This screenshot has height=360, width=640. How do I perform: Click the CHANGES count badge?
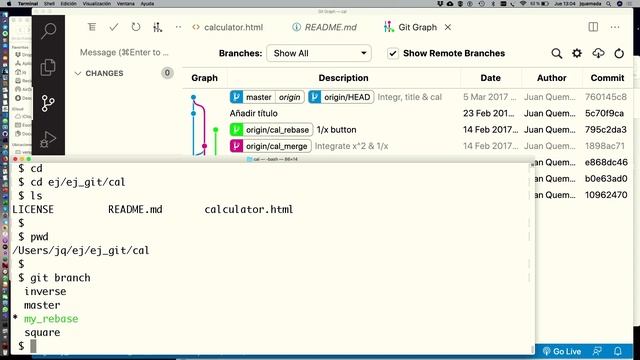tap(167, 73)
